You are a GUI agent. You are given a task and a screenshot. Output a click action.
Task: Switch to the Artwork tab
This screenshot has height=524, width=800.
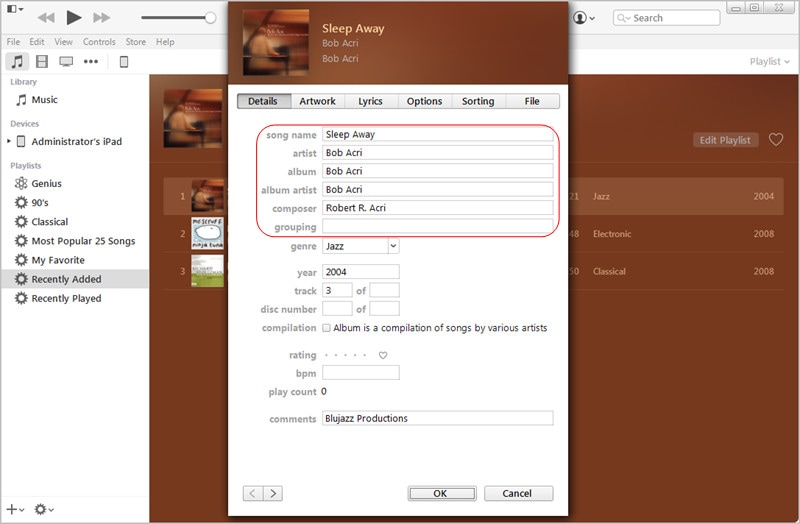317,101
